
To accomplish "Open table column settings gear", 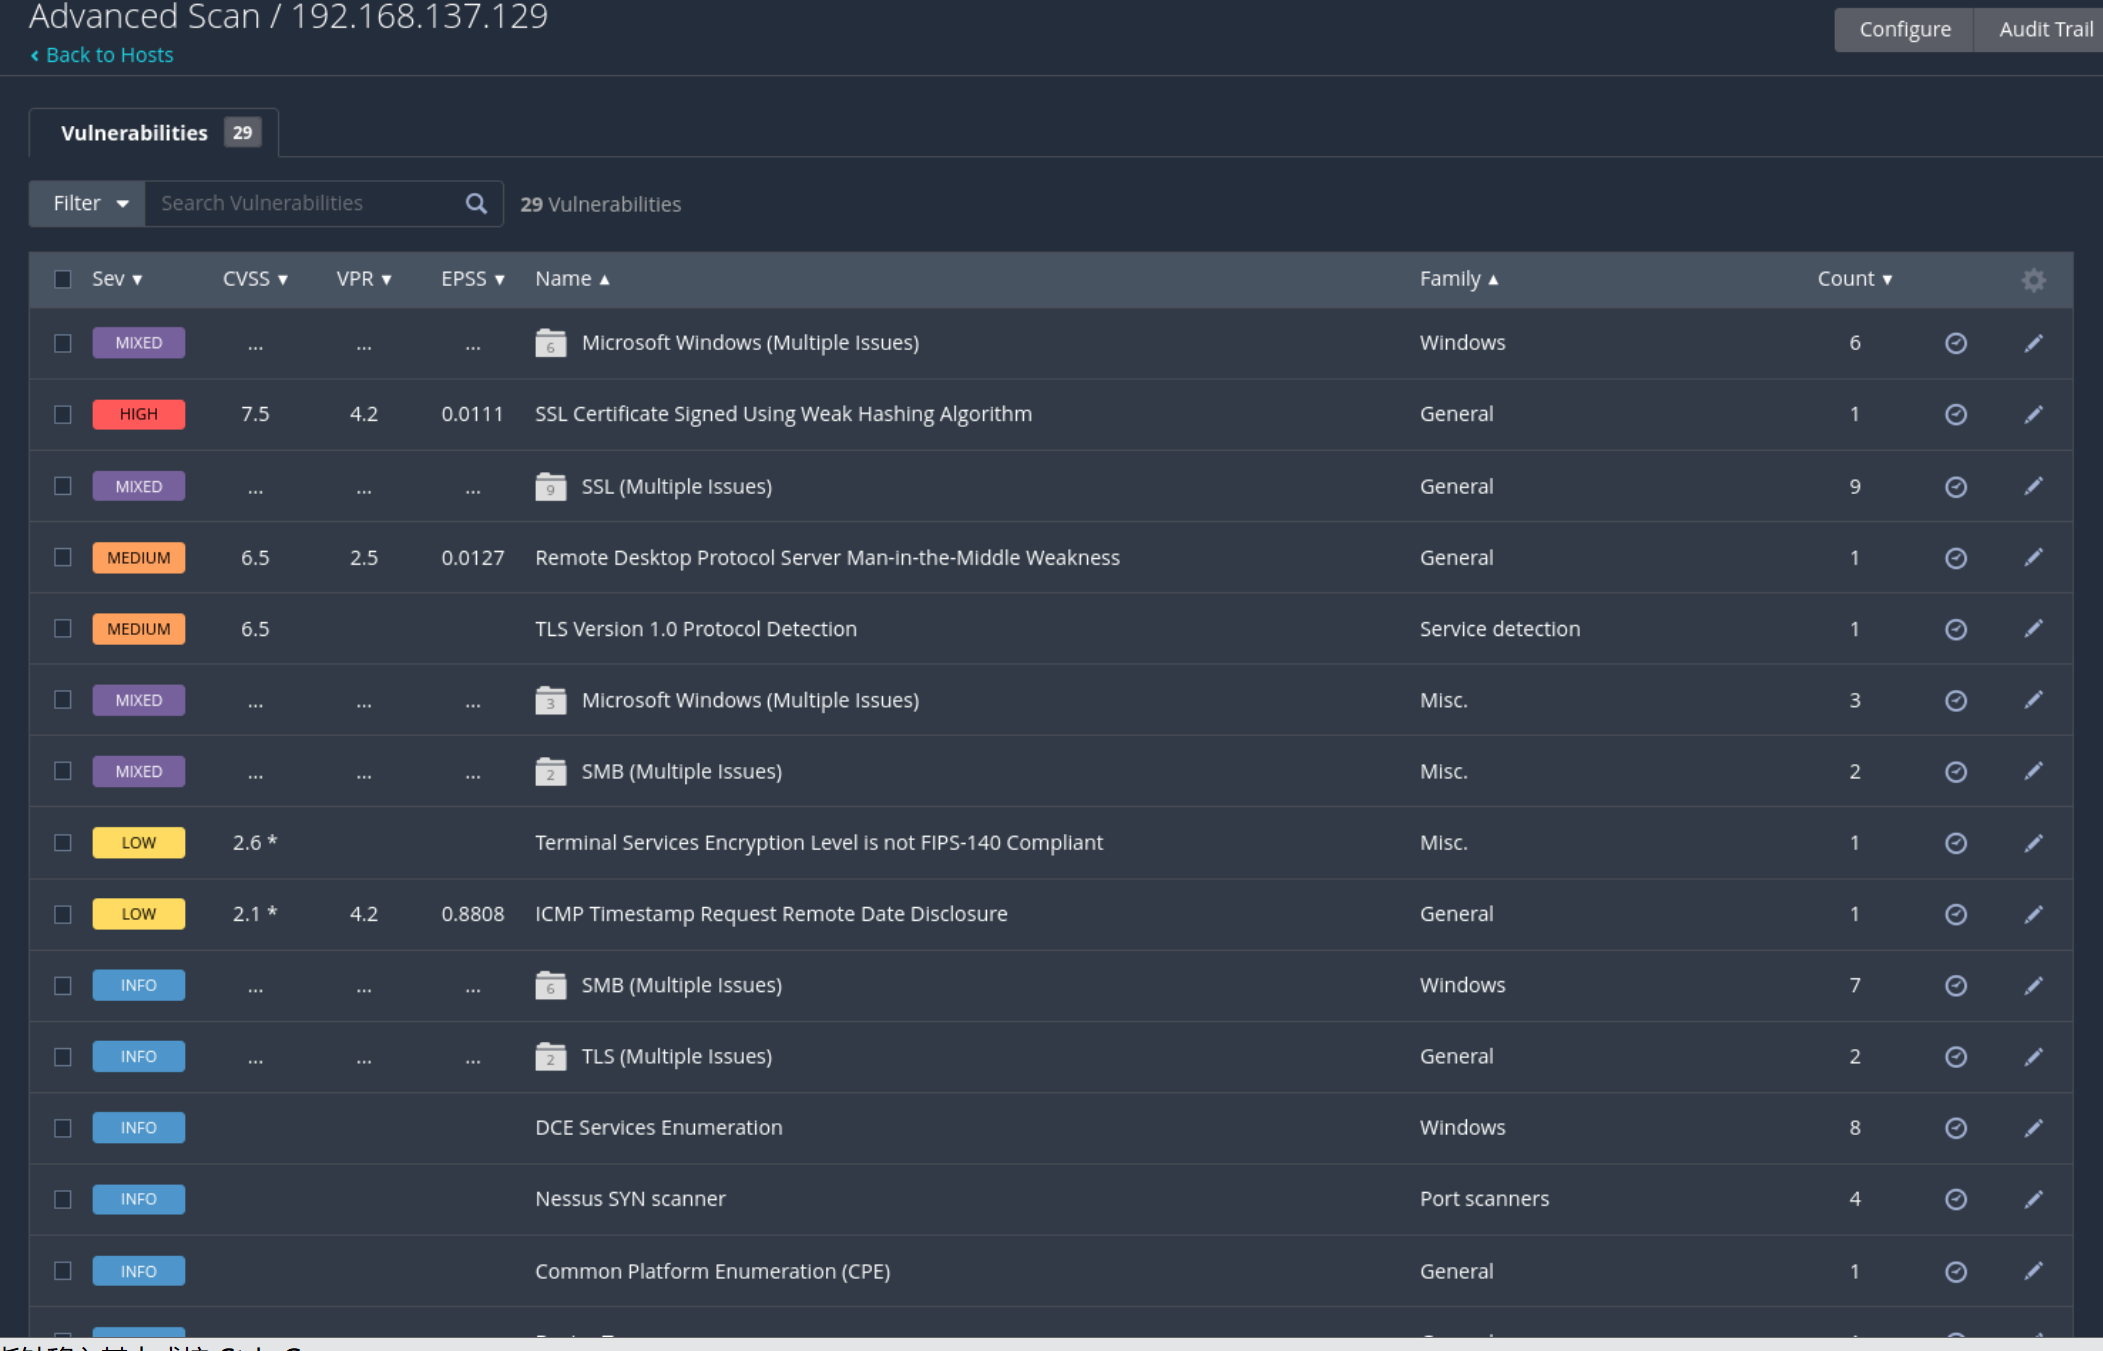I will coord(2033,280).
